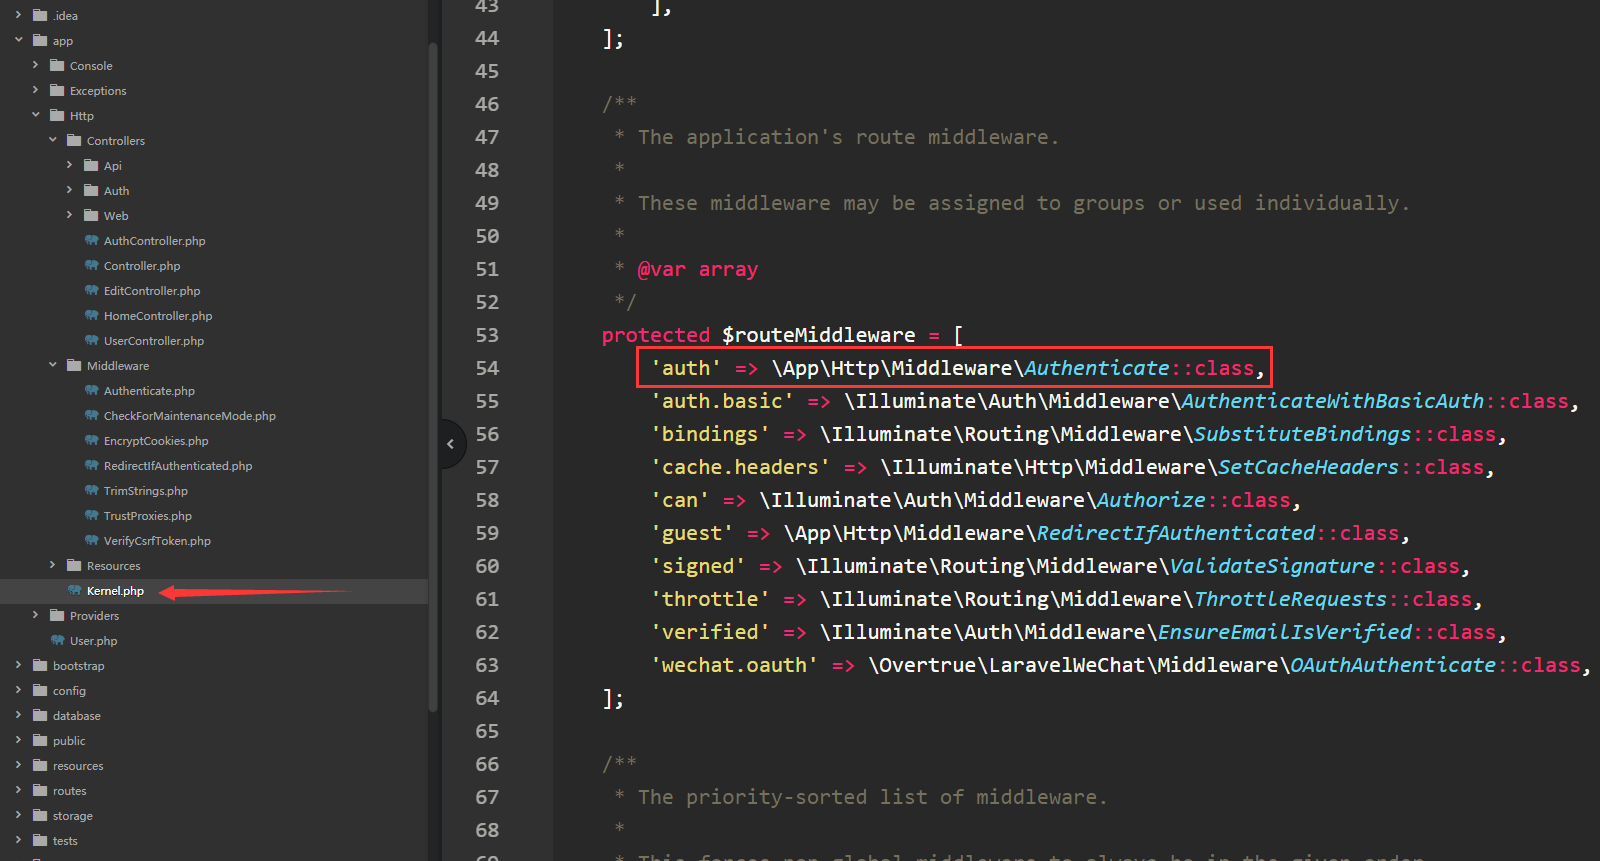Click line number 63 in the gutter
The image size is (1600, 861).
click(x=487, y=665)
